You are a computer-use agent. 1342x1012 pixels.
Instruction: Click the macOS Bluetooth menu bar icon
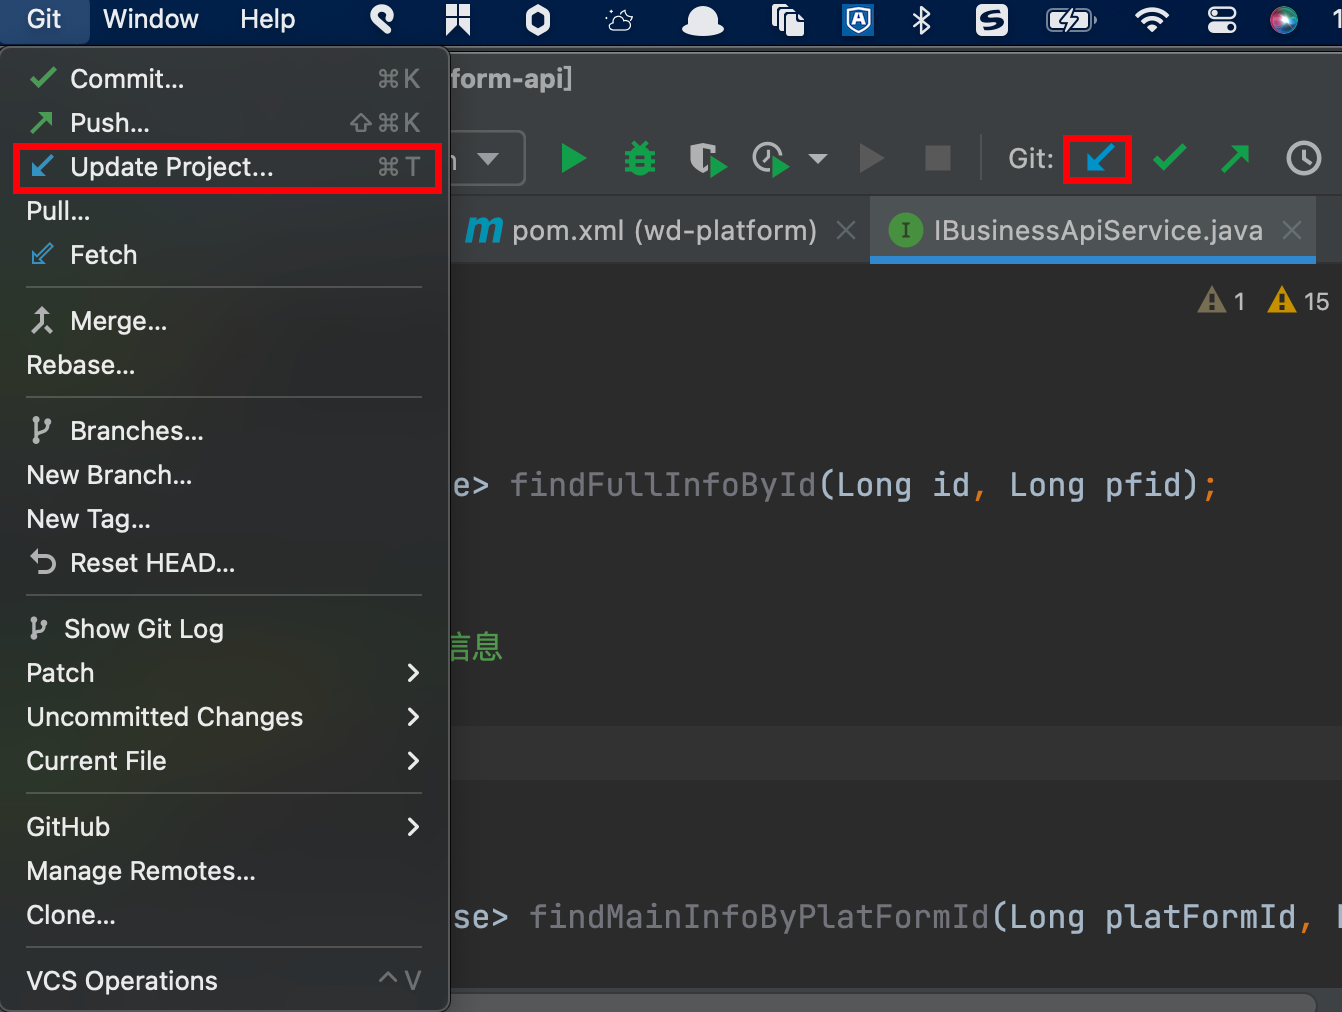[922, 20]
